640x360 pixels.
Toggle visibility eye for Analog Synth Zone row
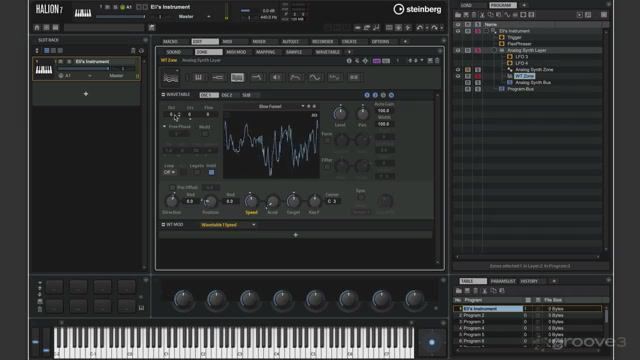point(458,70)
